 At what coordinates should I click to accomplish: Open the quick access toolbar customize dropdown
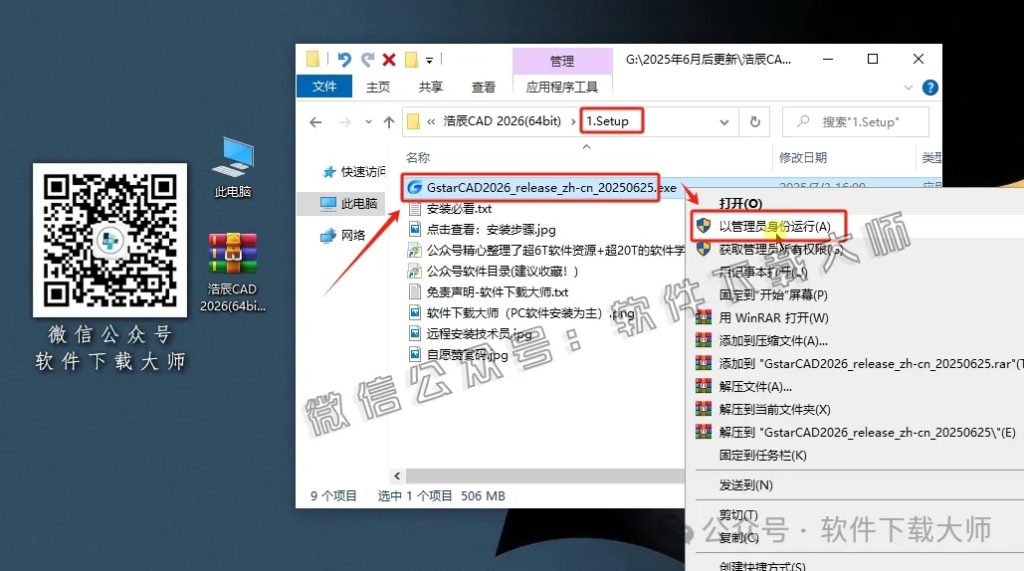429,61
